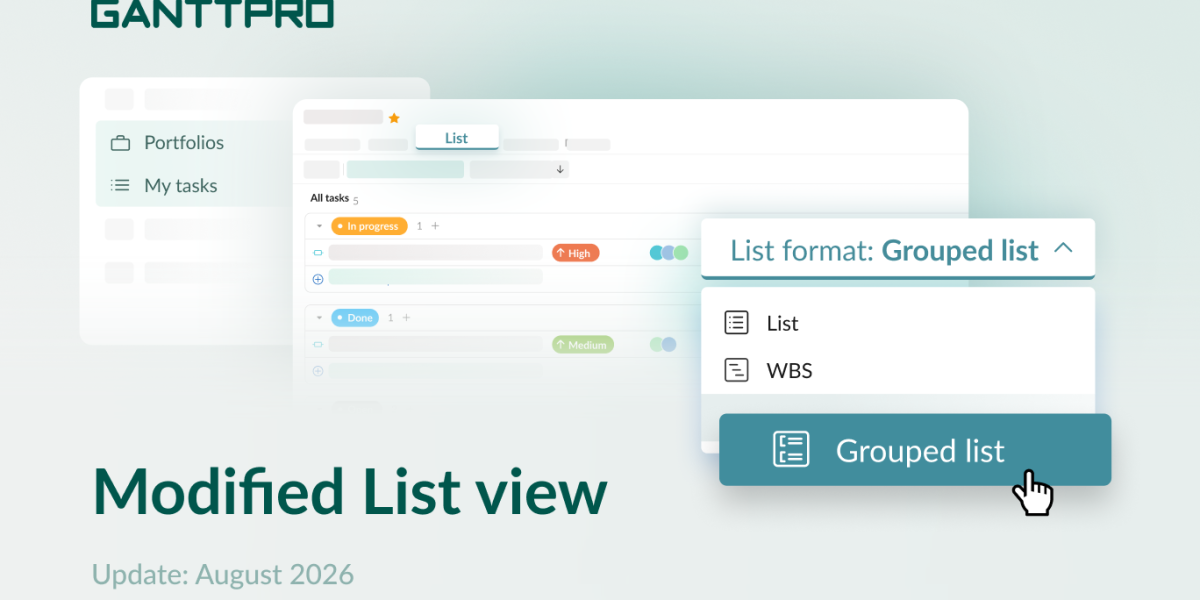Add task with plus beside In progress
This screenshot has height=600, width=1200.
[x=435, y=226]
